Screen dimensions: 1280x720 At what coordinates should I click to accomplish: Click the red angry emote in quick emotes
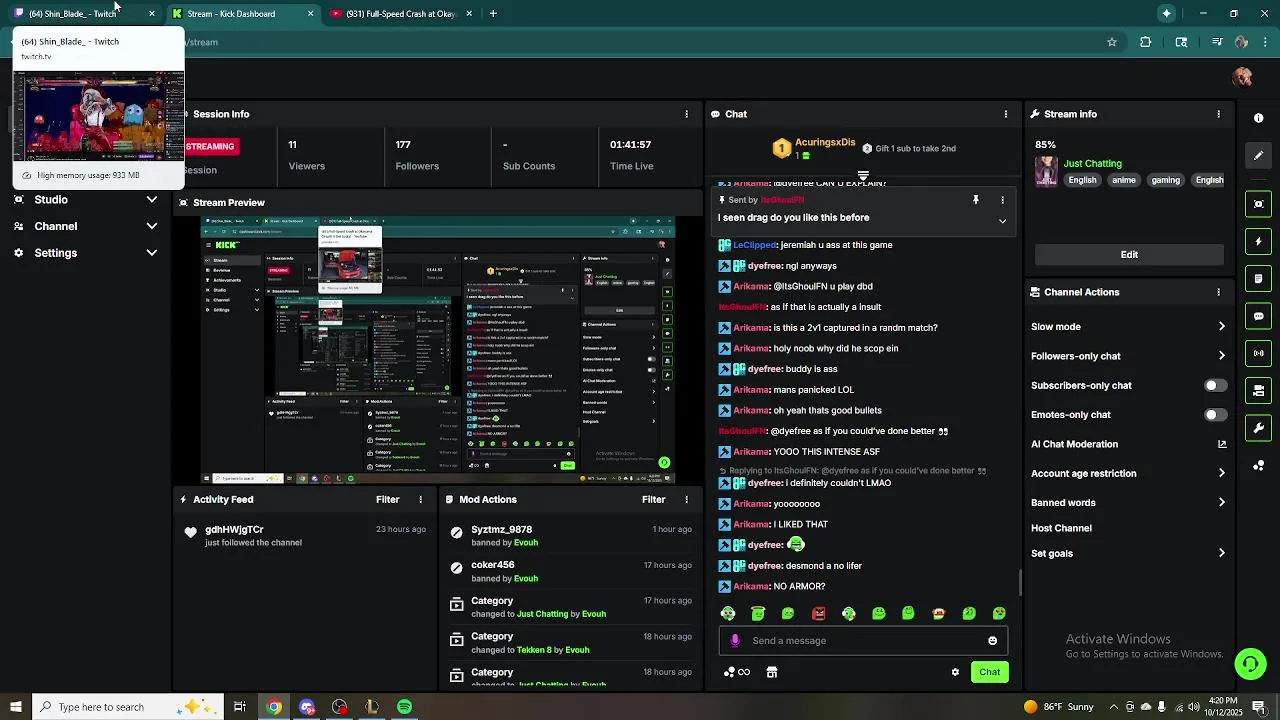pos(818,613)
